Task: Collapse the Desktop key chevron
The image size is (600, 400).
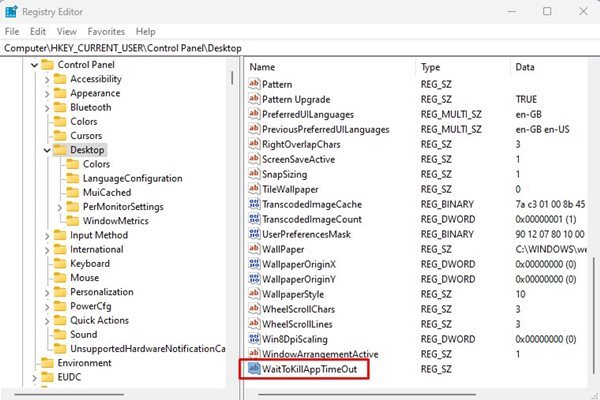Action: 47,150
